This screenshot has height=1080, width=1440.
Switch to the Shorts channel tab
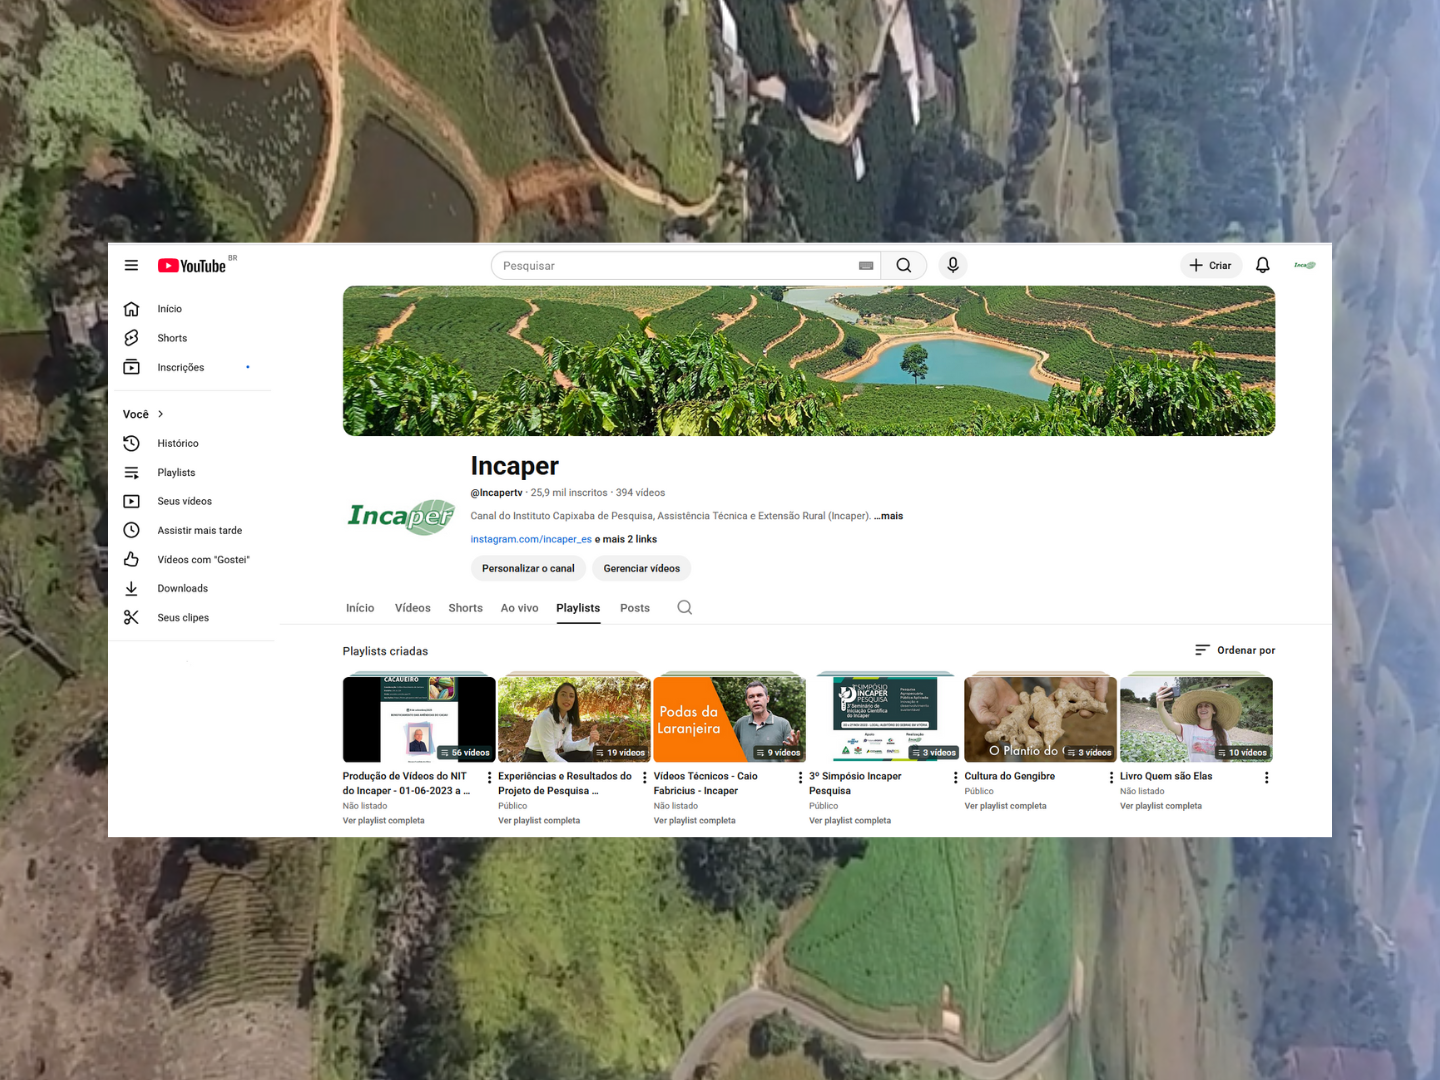(x=466, y=608)
